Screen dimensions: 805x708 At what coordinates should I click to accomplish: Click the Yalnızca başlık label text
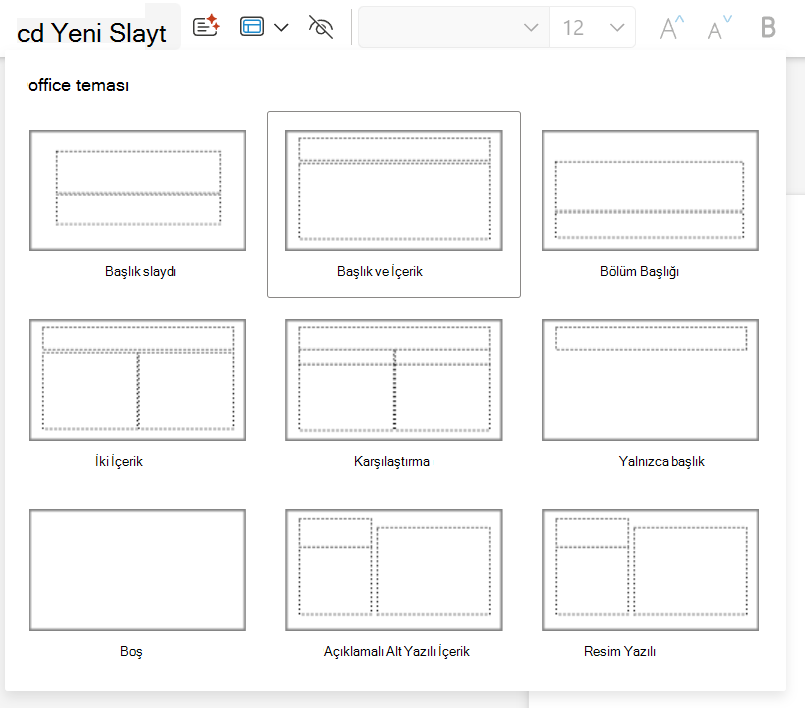[661, 461]
